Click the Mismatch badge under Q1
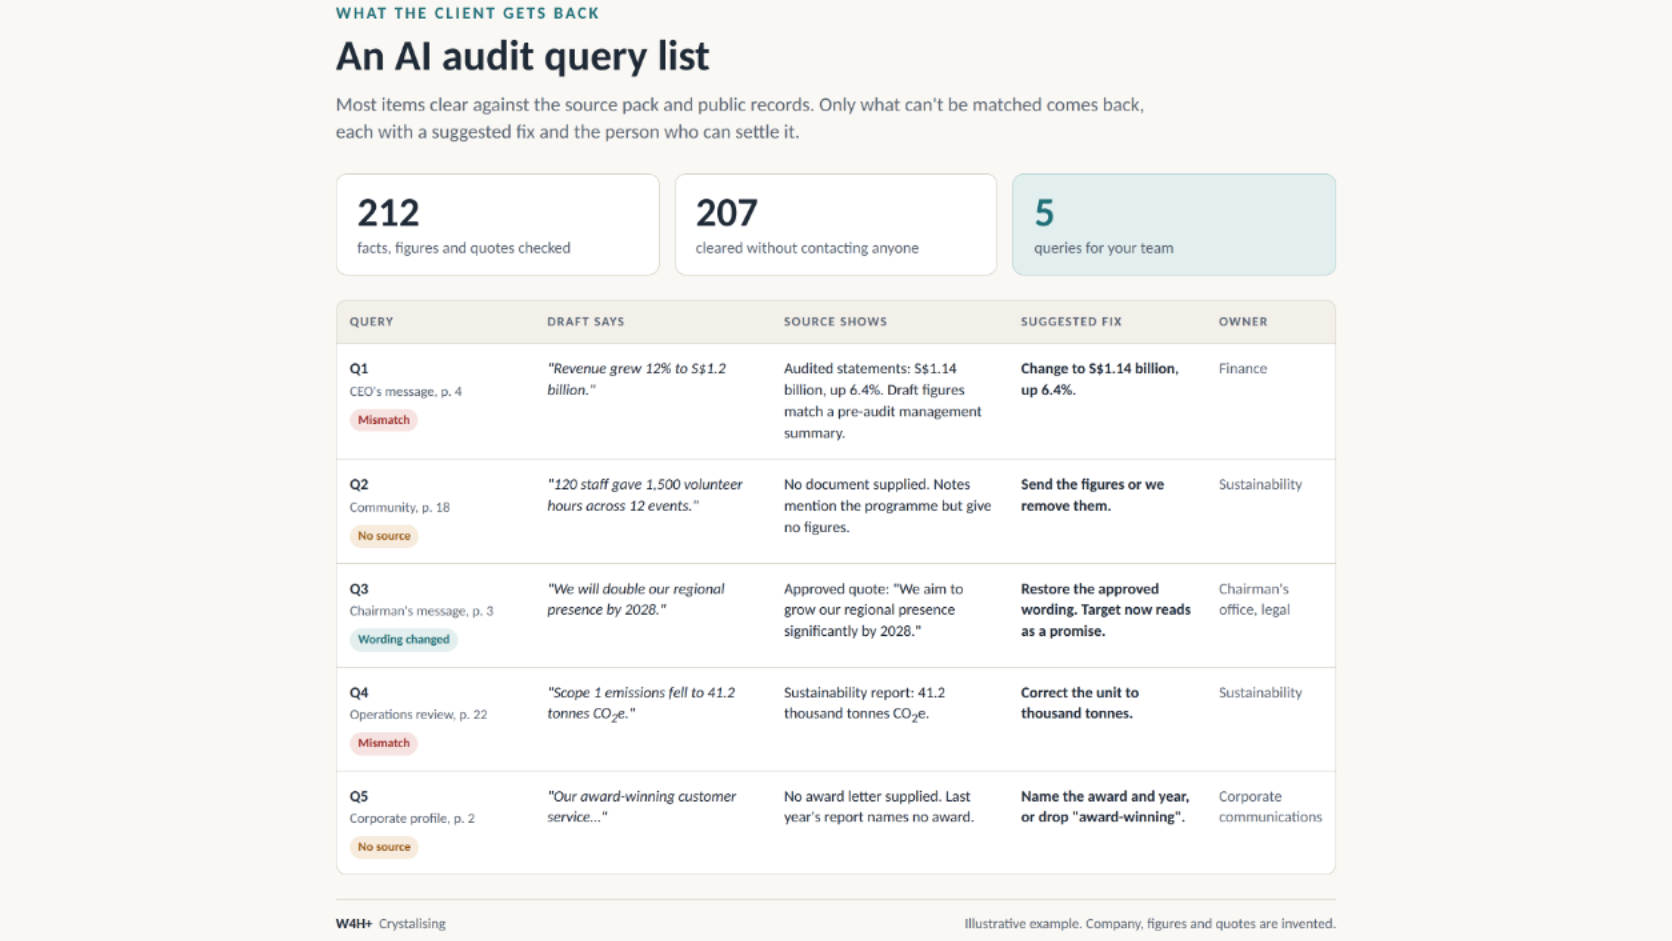The image size is (1672, 941). pyautogui.click(x=383, y=420)
